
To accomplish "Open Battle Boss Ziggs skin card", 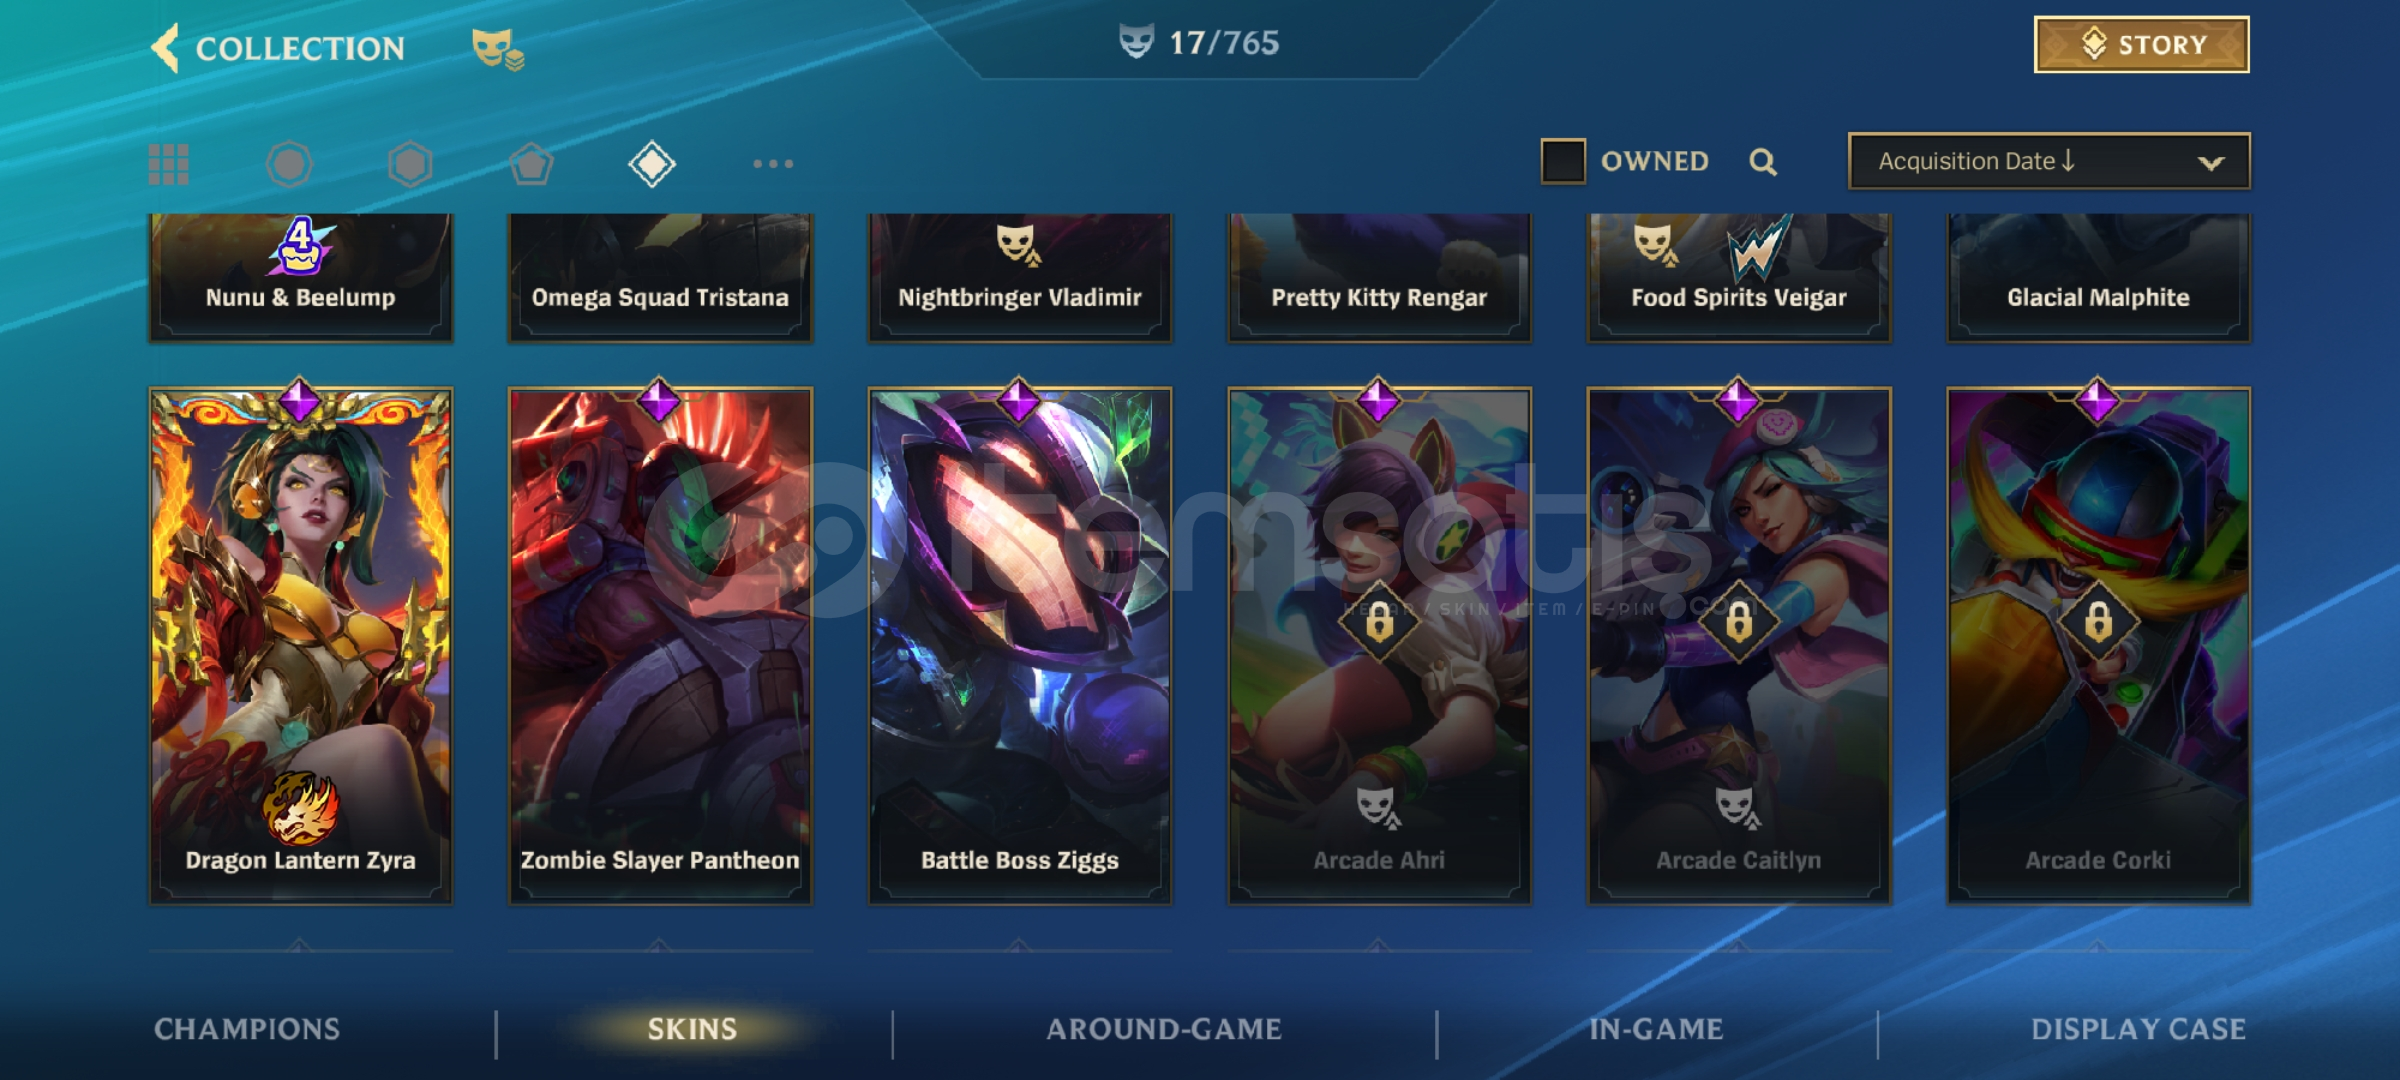I will click(1019, 645).
